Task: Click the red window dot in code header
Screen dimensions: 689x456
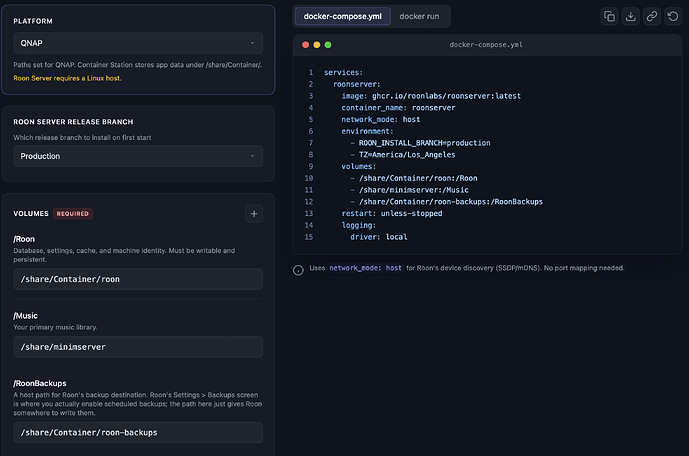Action: [x=305, y=45]
